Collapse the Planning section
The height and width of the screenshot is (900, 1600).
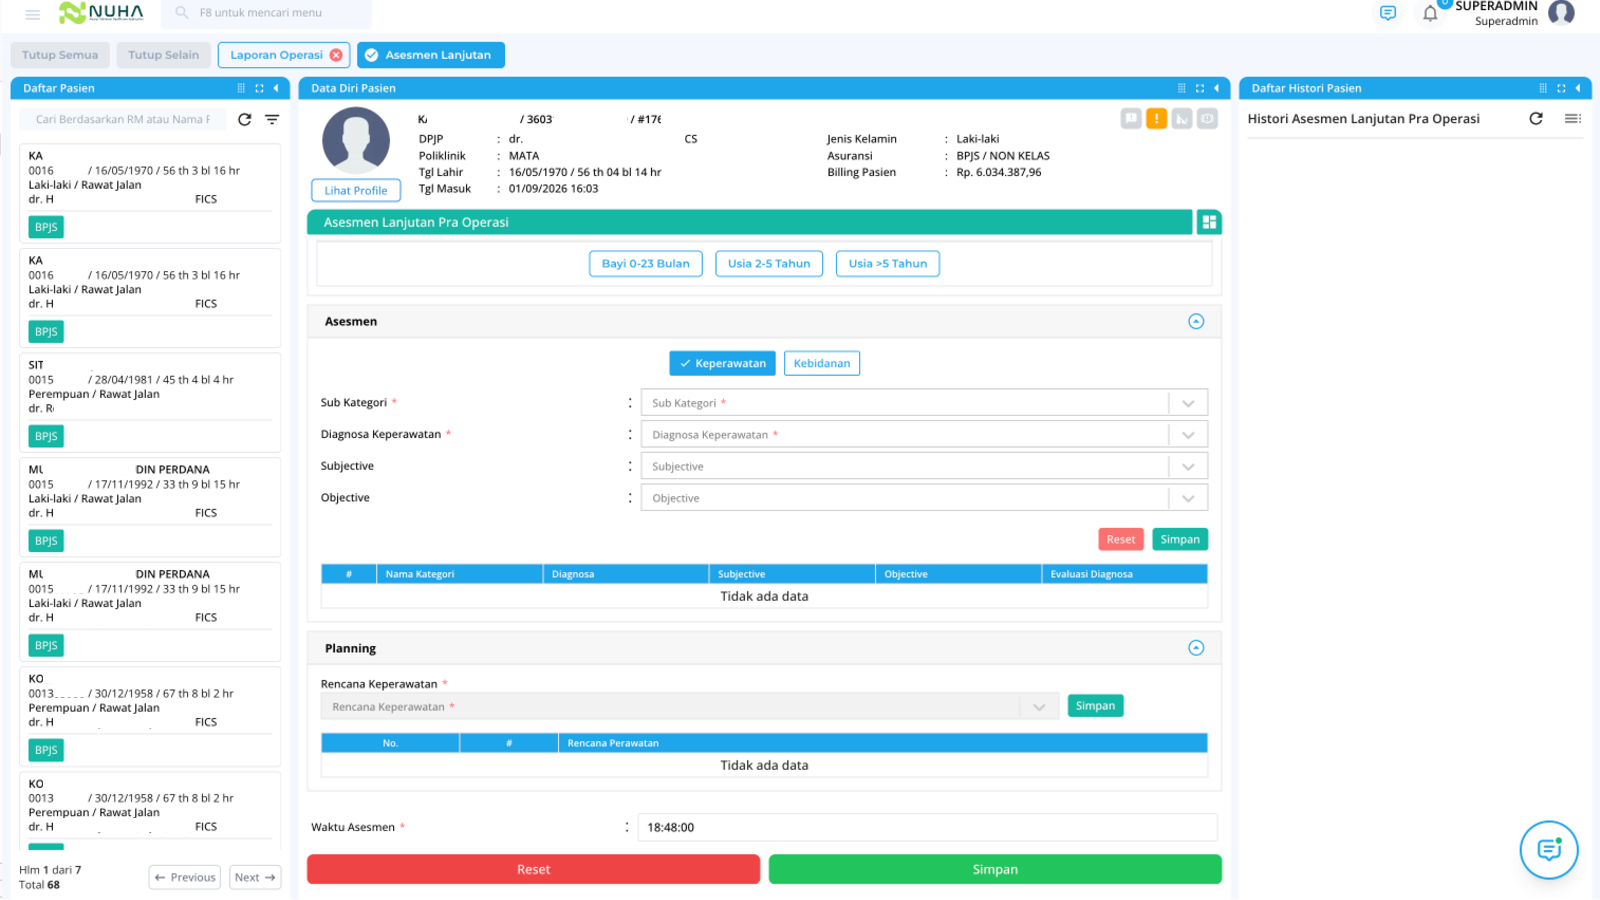click(x=1196, y=648)
